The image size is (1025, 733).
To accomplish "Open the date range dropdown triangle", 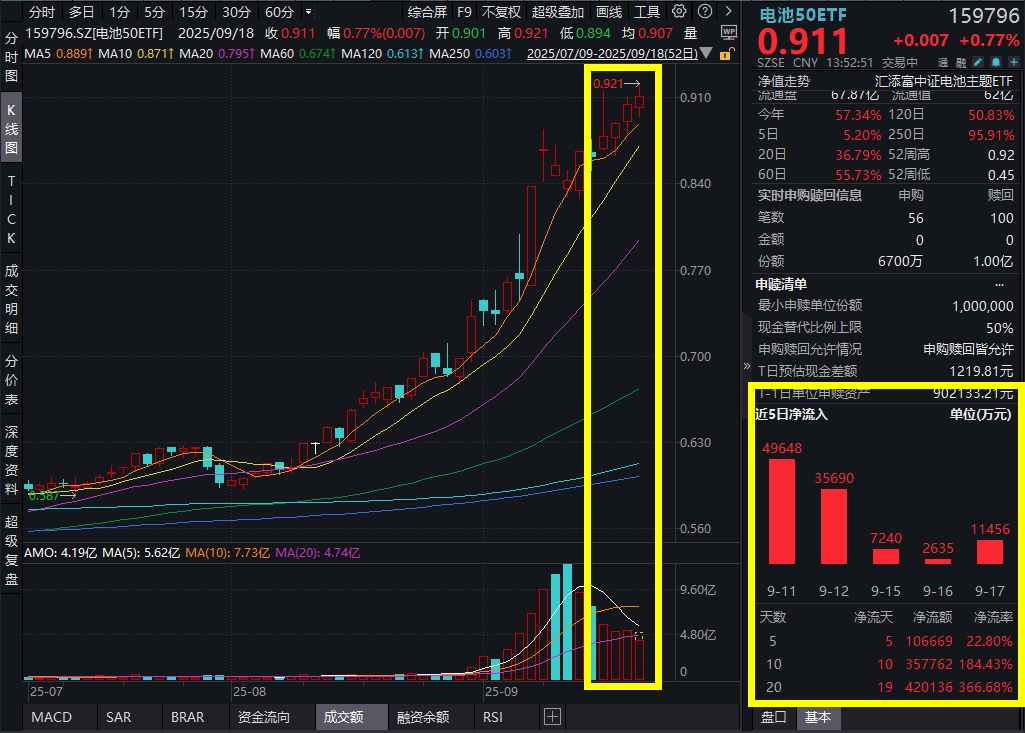I will (704, 53).
